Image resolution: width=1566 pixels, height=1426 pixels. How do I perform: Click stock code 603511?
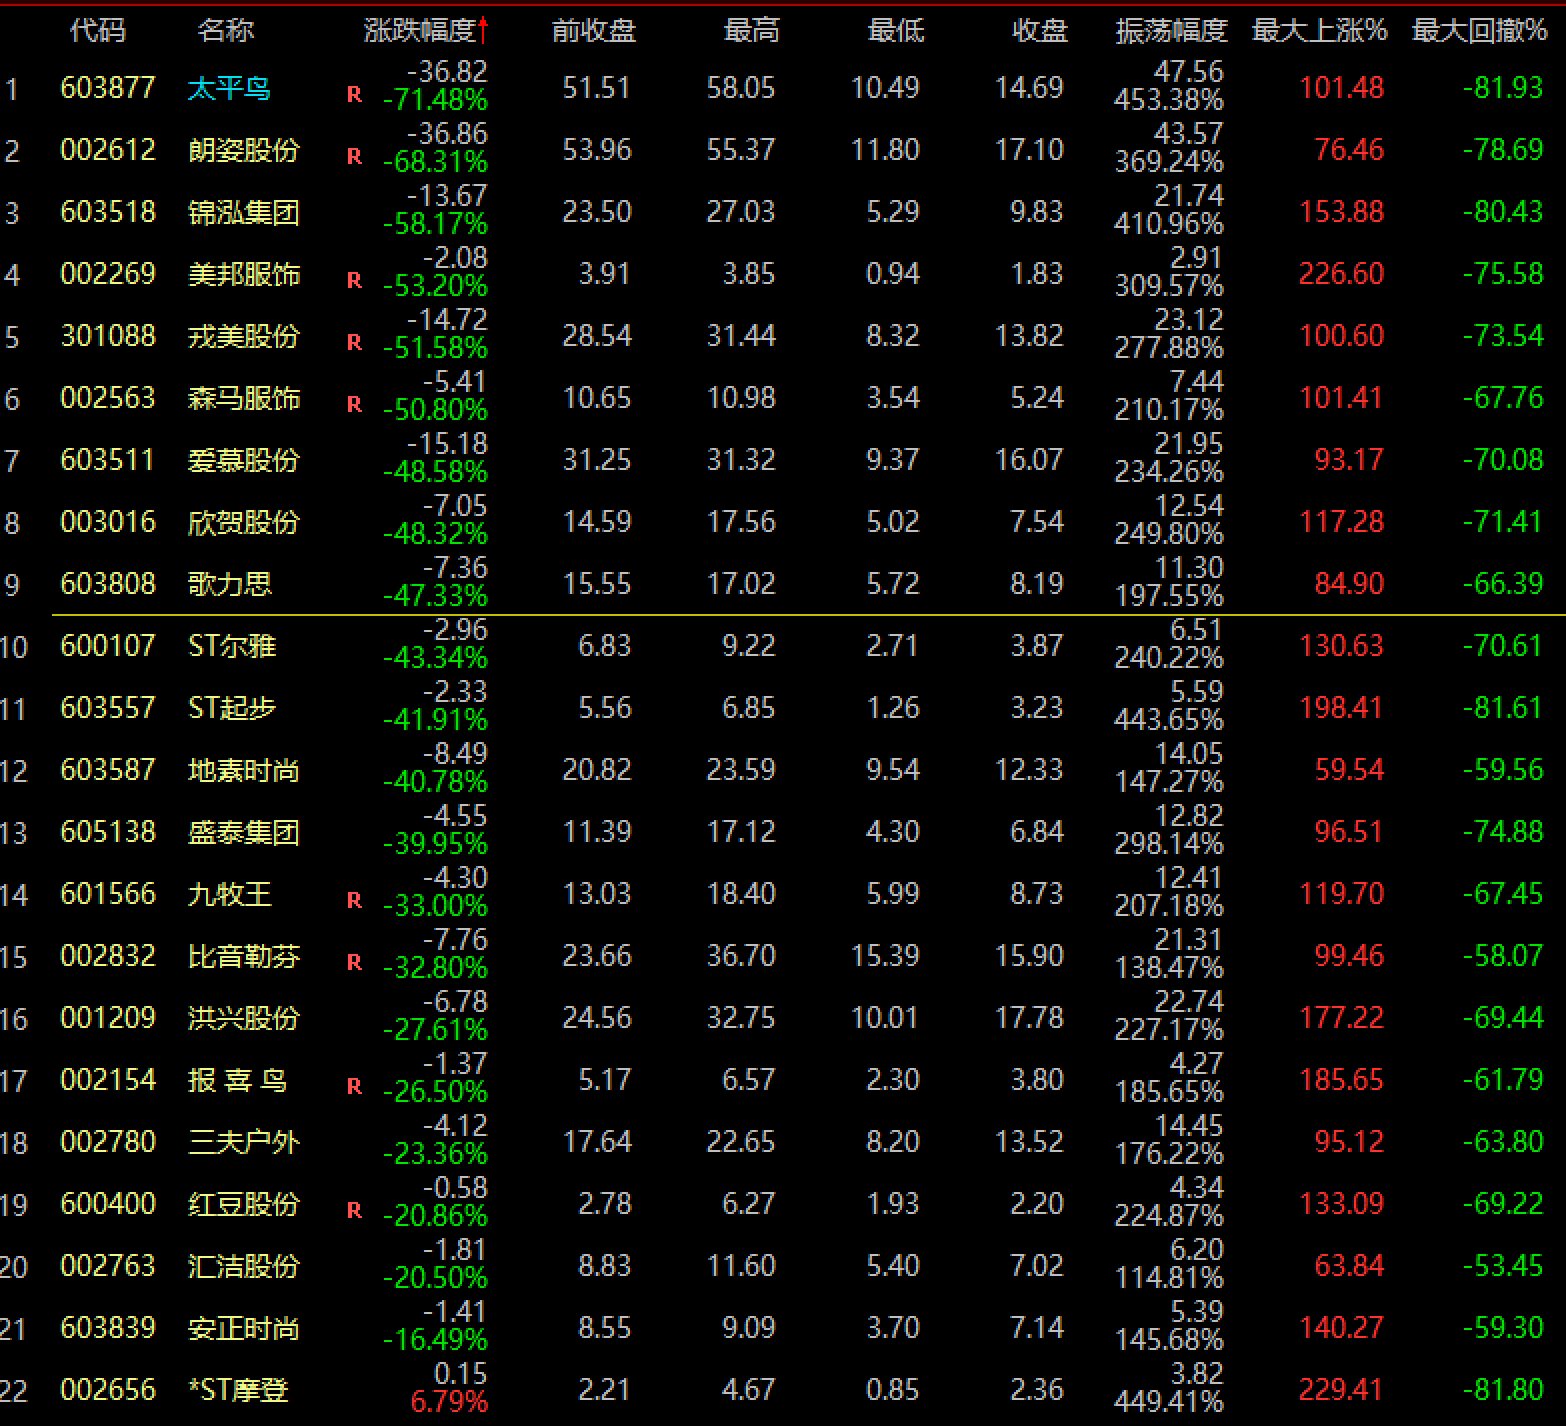108,460
